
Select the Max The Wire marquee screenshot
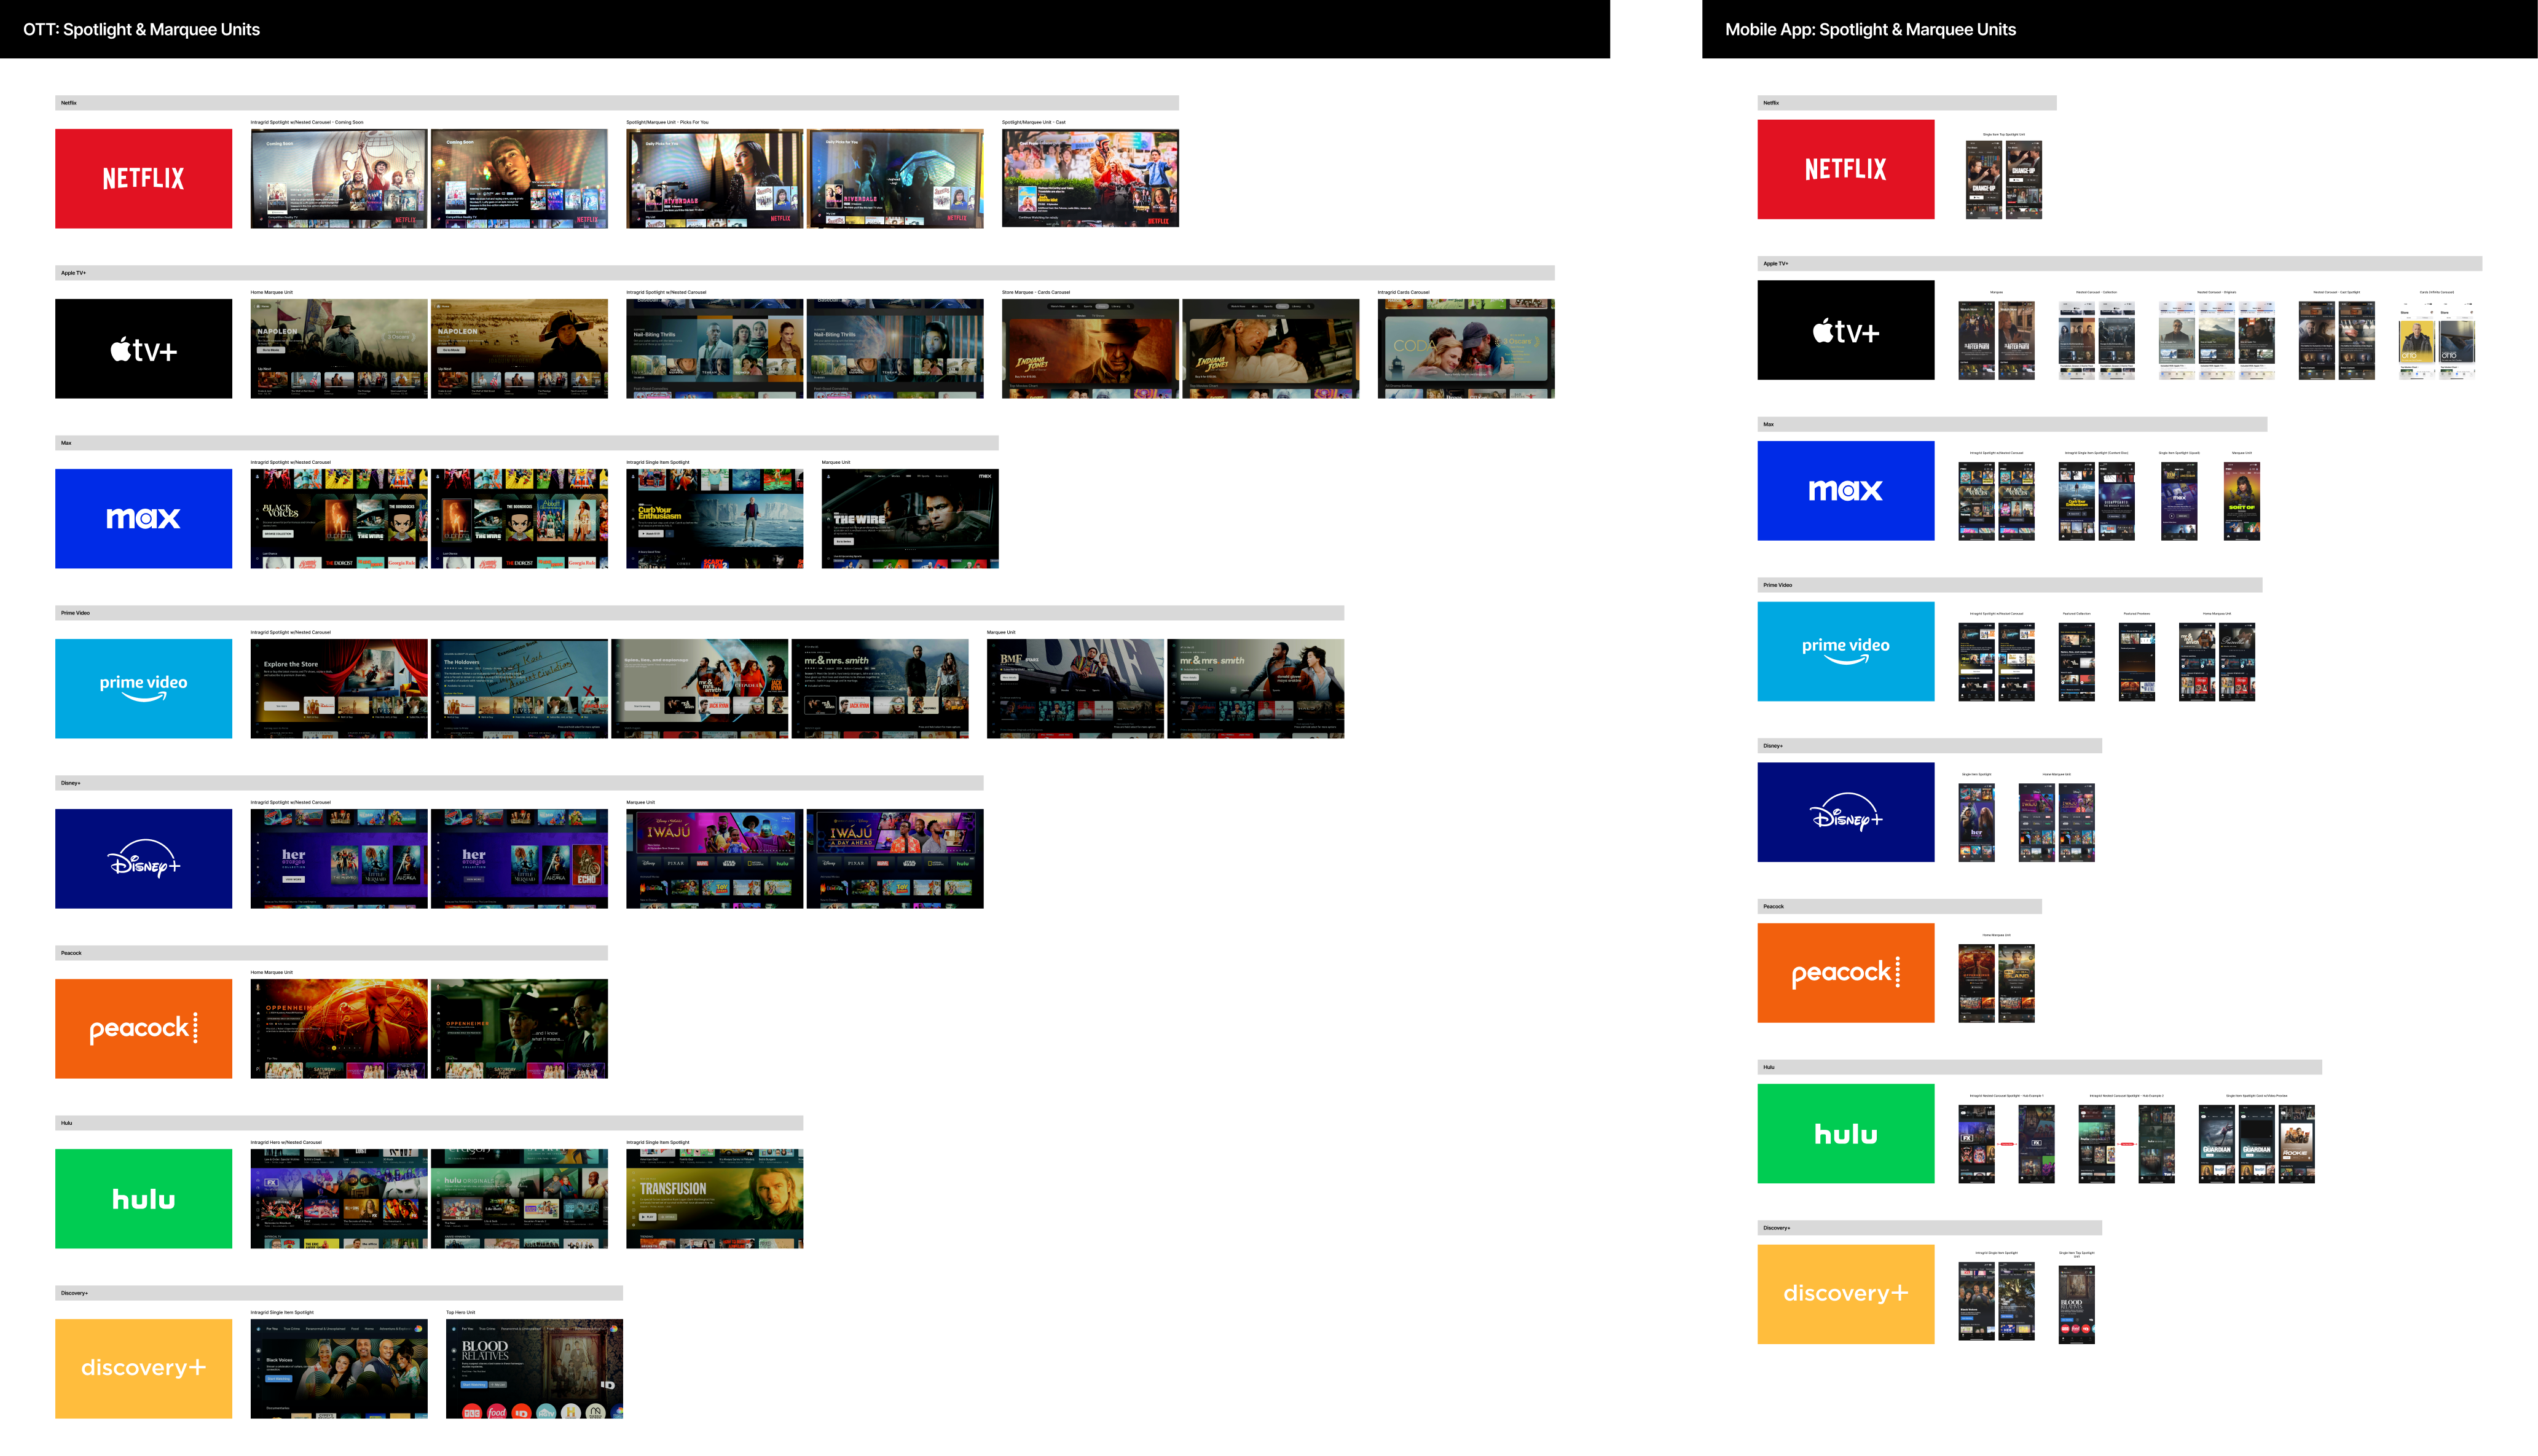point(909,518)
